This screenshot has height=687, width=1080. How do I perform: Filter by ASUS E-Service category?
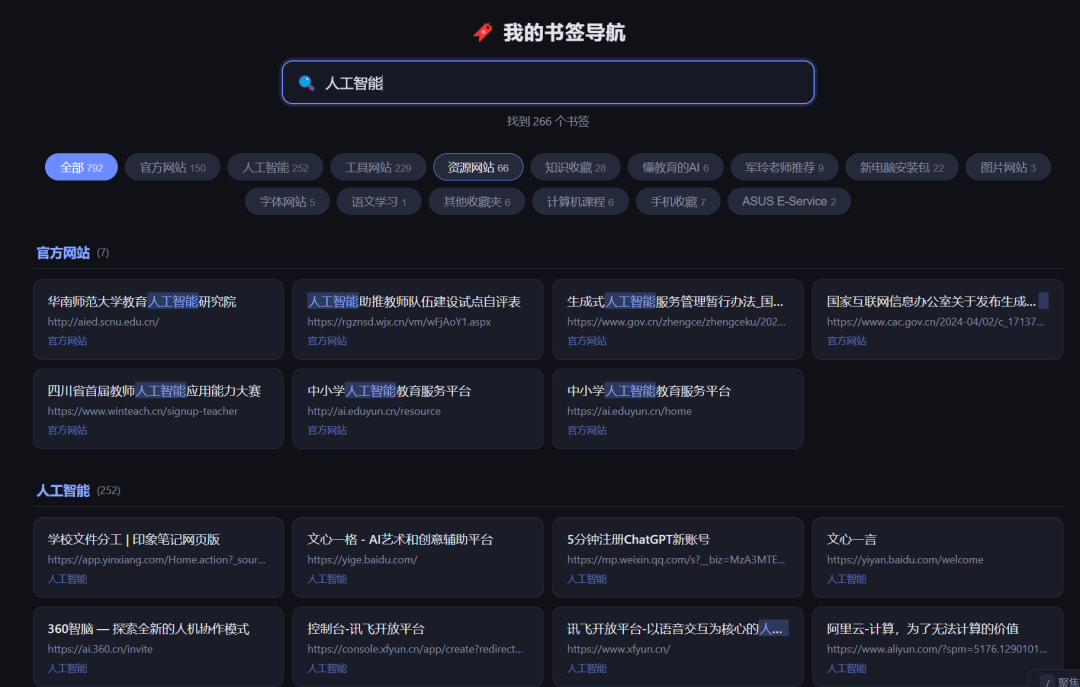pyautogui.click(x=789, y=201)
